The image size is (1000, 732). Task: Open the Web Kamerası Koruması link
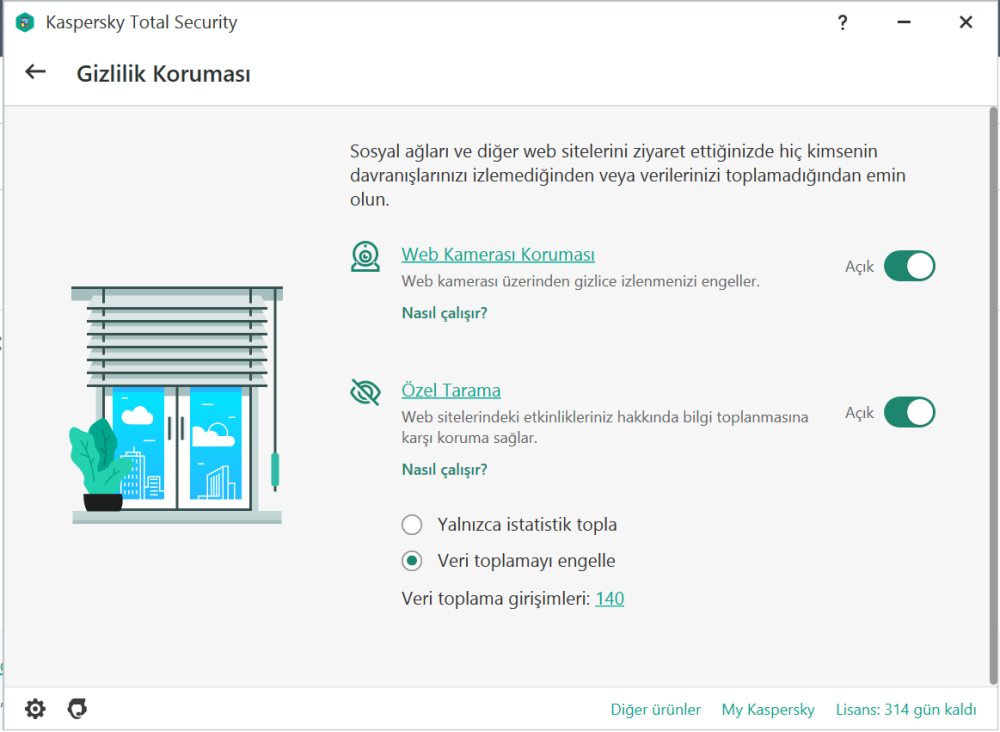click(x=497, y=254)
